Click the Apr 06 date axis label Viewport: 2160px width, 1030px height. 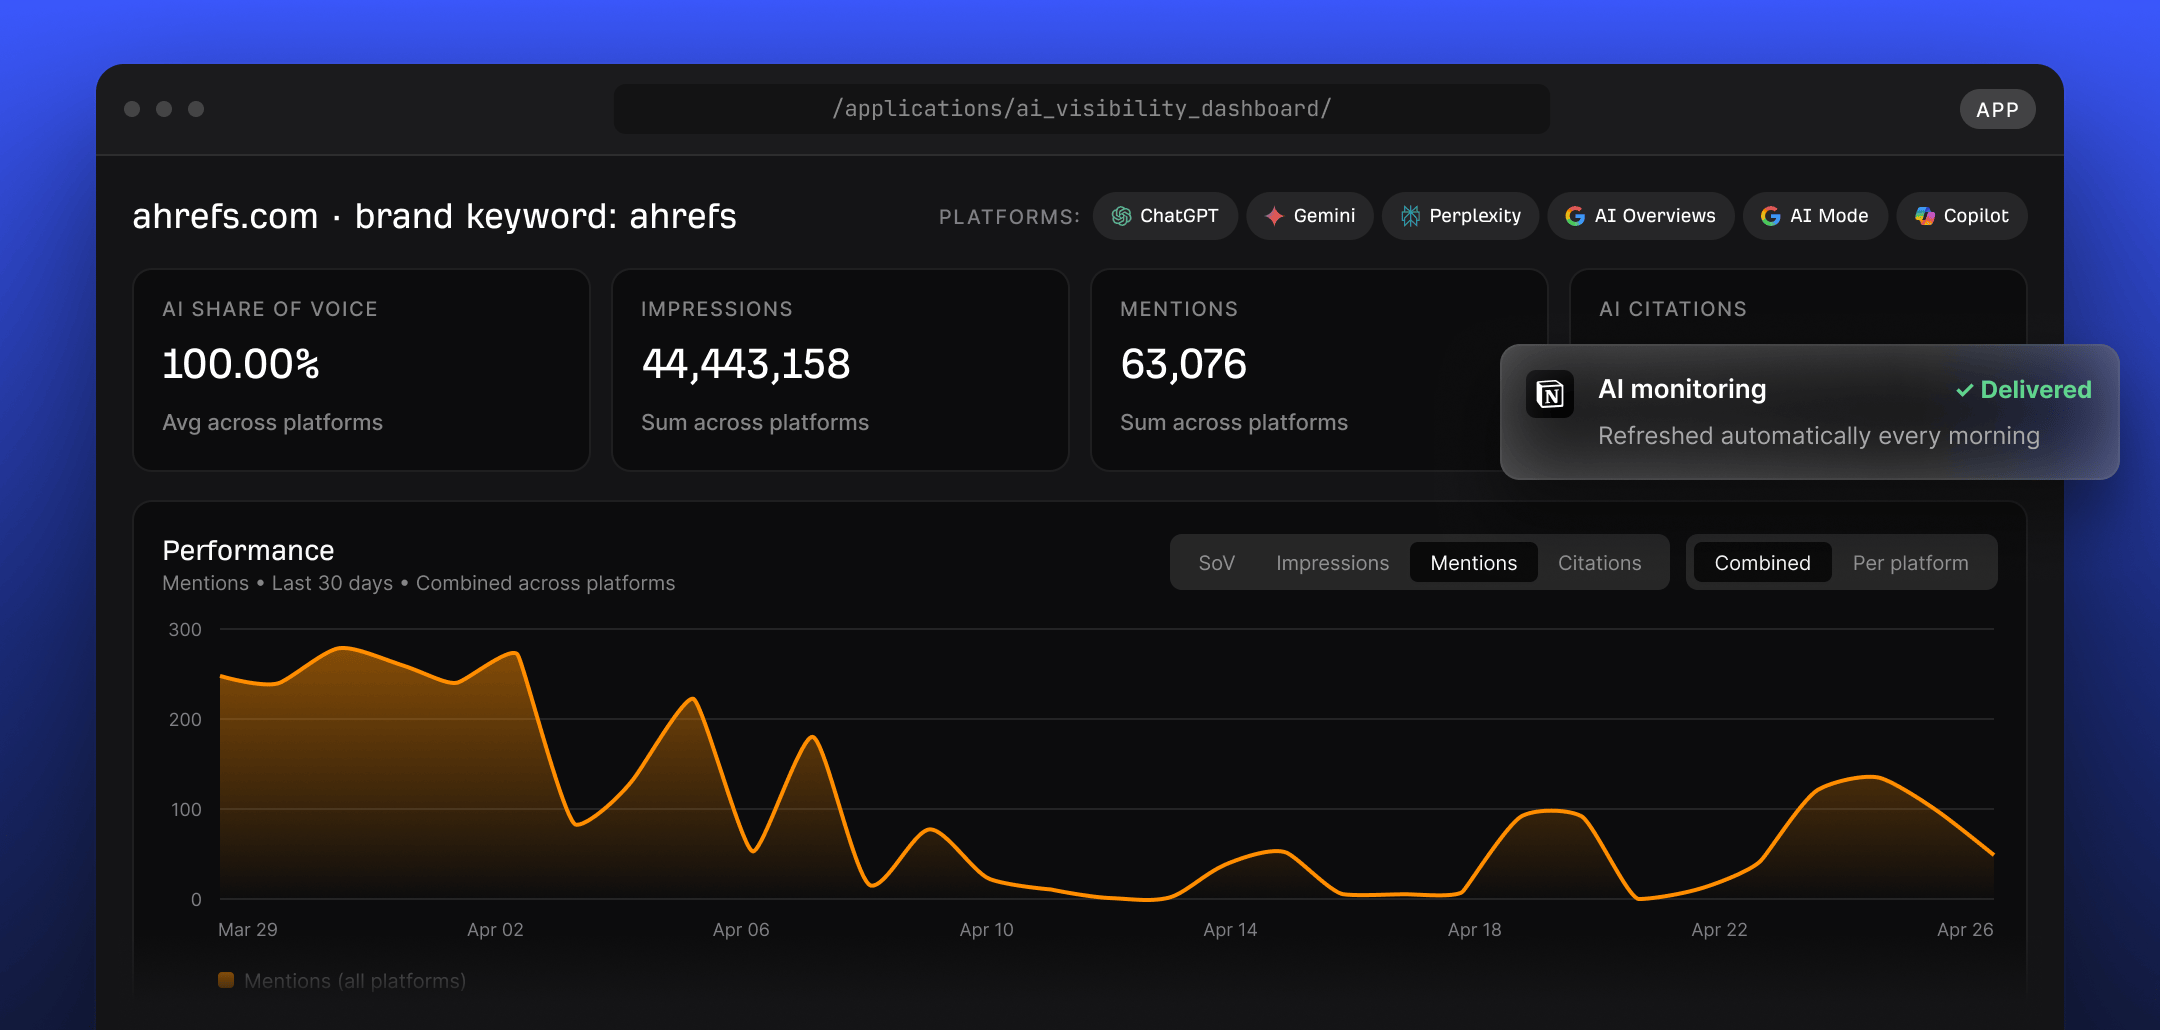pos(741,930)
